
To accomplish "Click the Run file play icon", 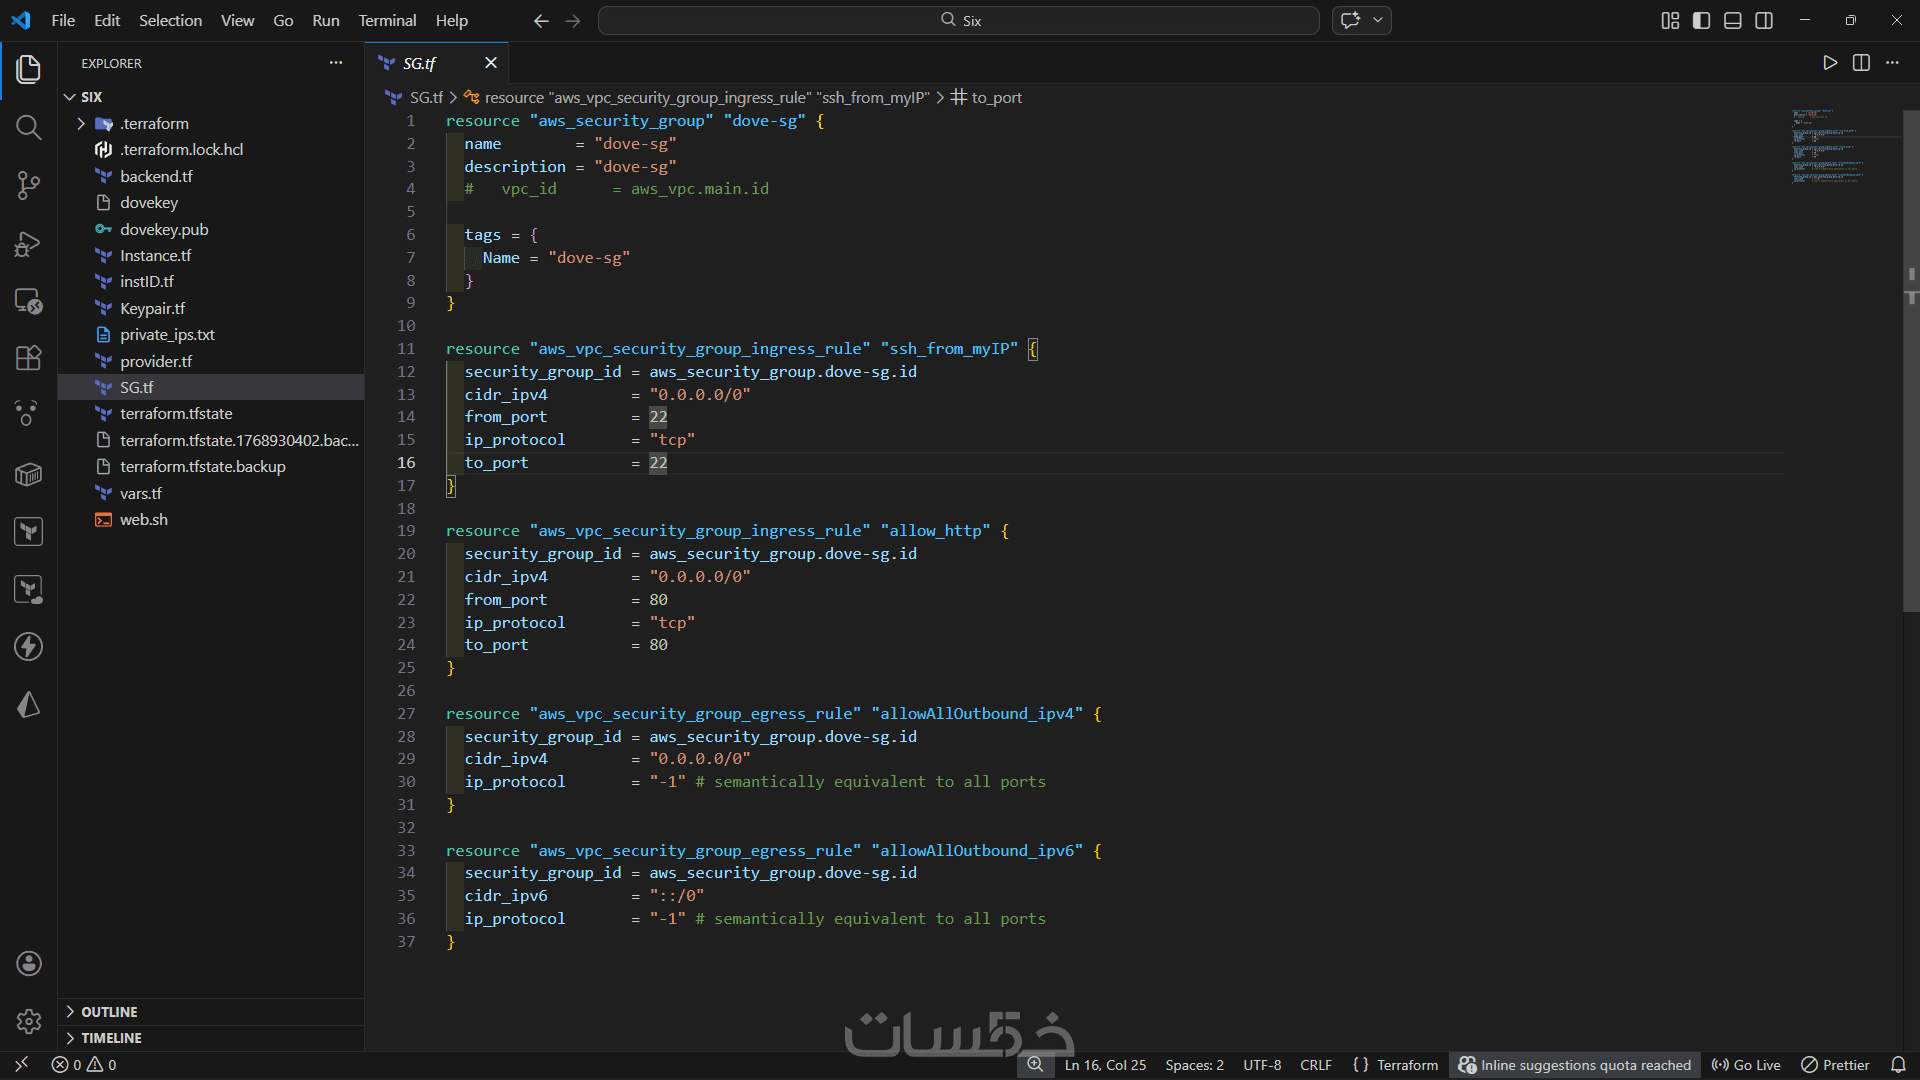I will (x=1829, y=63).
